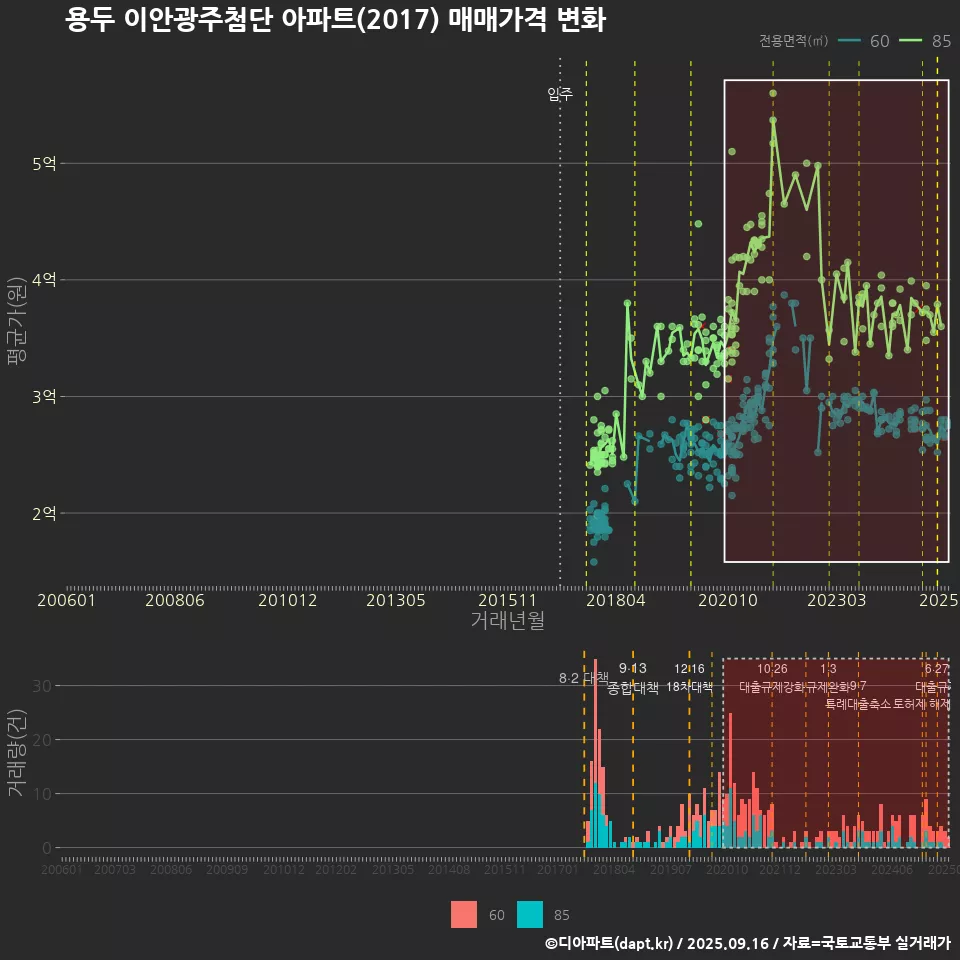The height and width of the screenshot is (960, 960).
Task: Click '201907' on the volume chart x-axis
Action: coord(670,869)
